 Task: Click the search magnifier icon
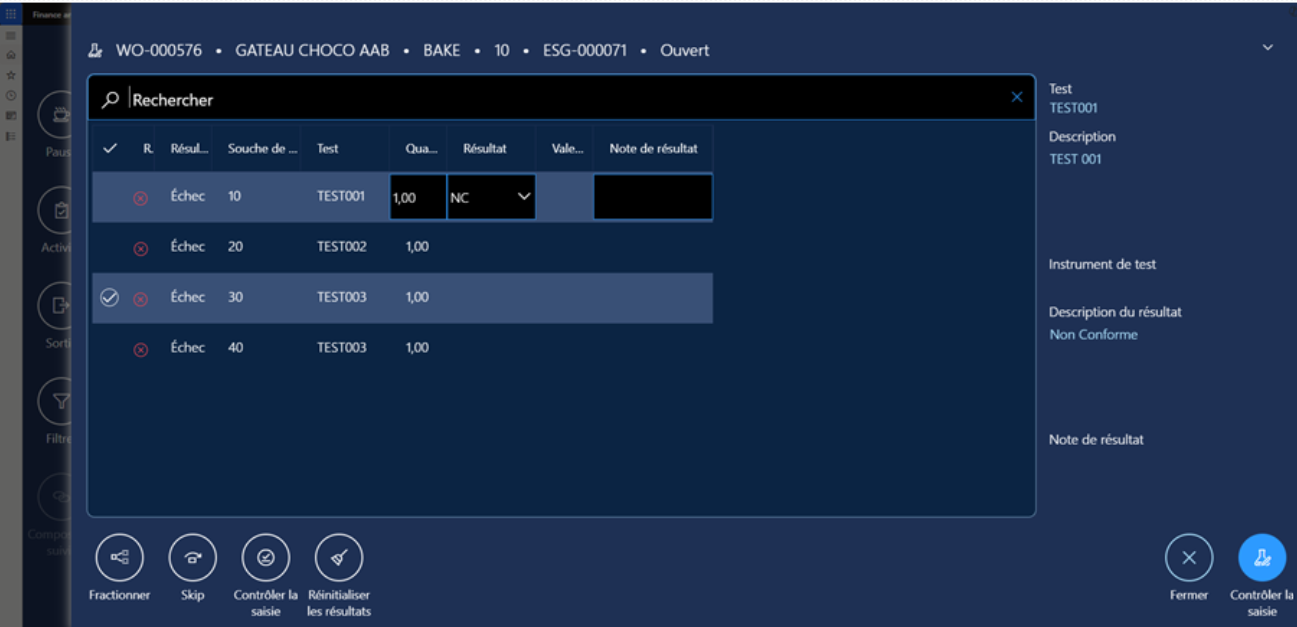tap(111, 99)
